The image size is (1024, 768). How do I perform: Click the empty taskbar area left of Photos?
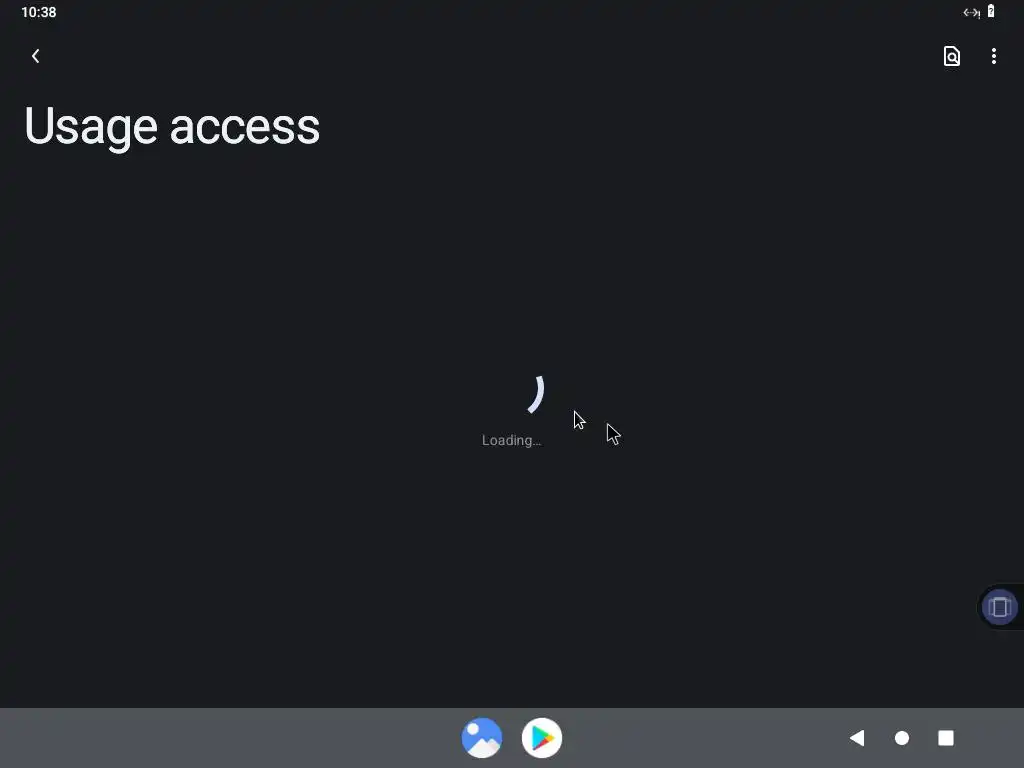[x=229, y=738]
